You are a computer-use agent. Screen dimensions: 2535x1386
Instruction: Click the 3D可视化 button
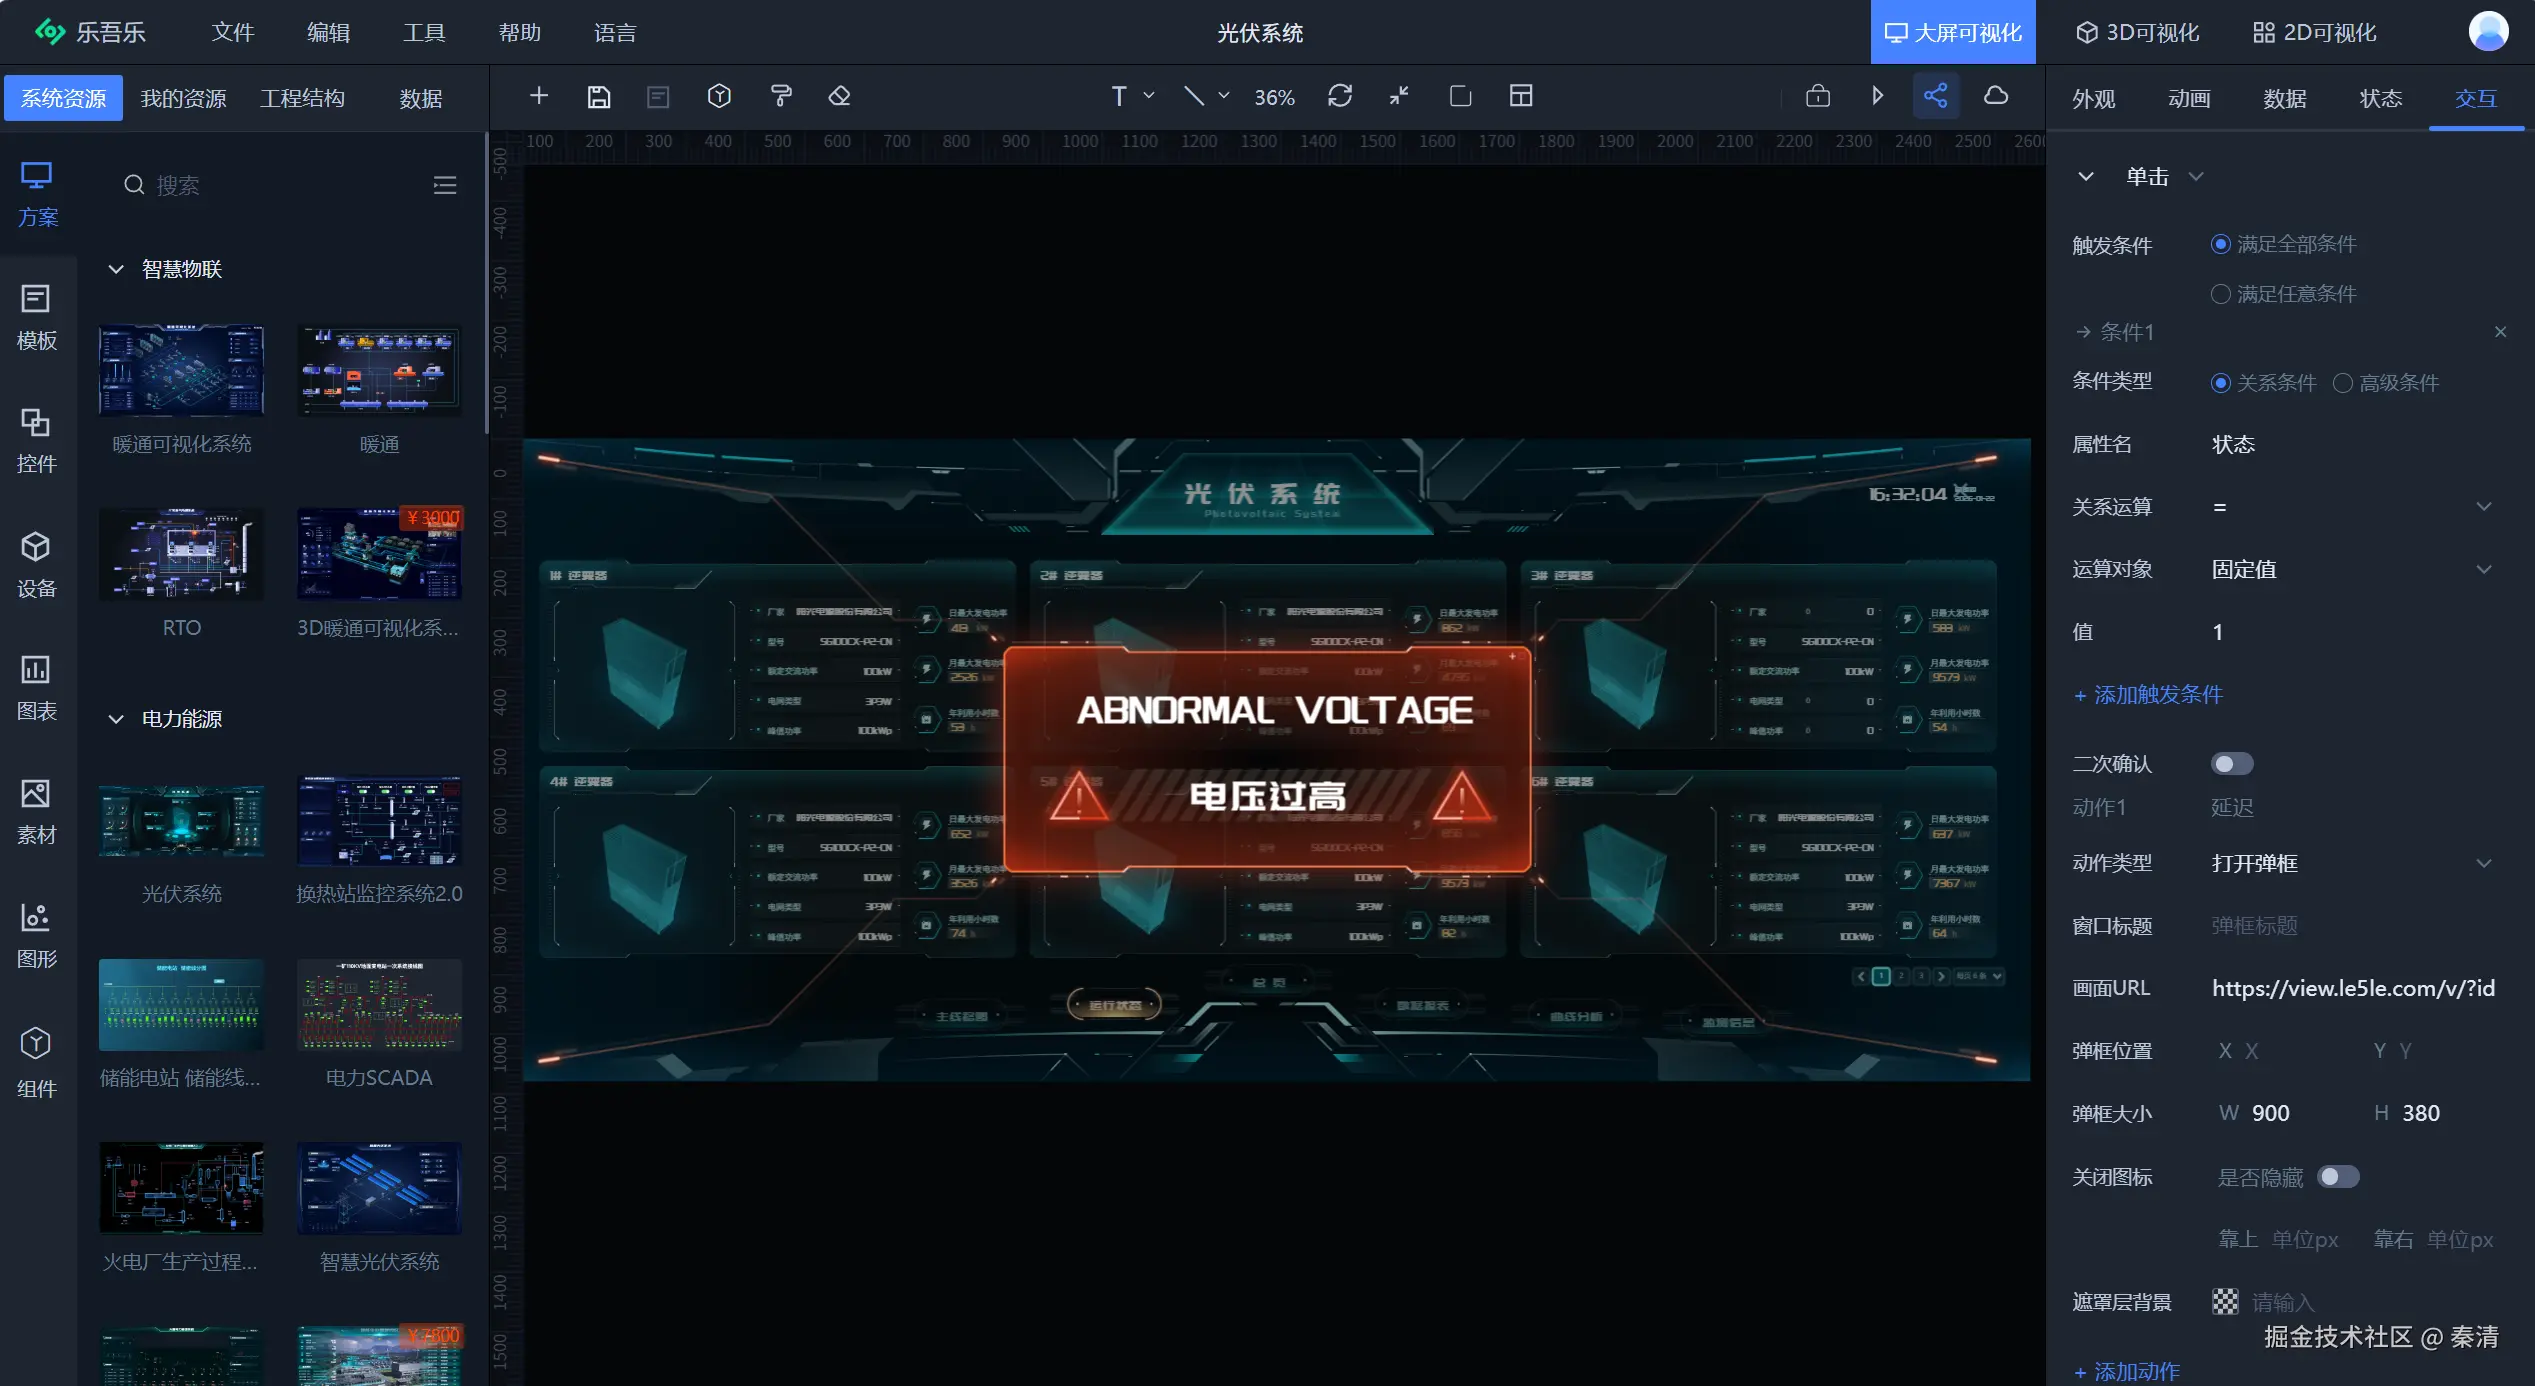click(x=2136, y=33)
